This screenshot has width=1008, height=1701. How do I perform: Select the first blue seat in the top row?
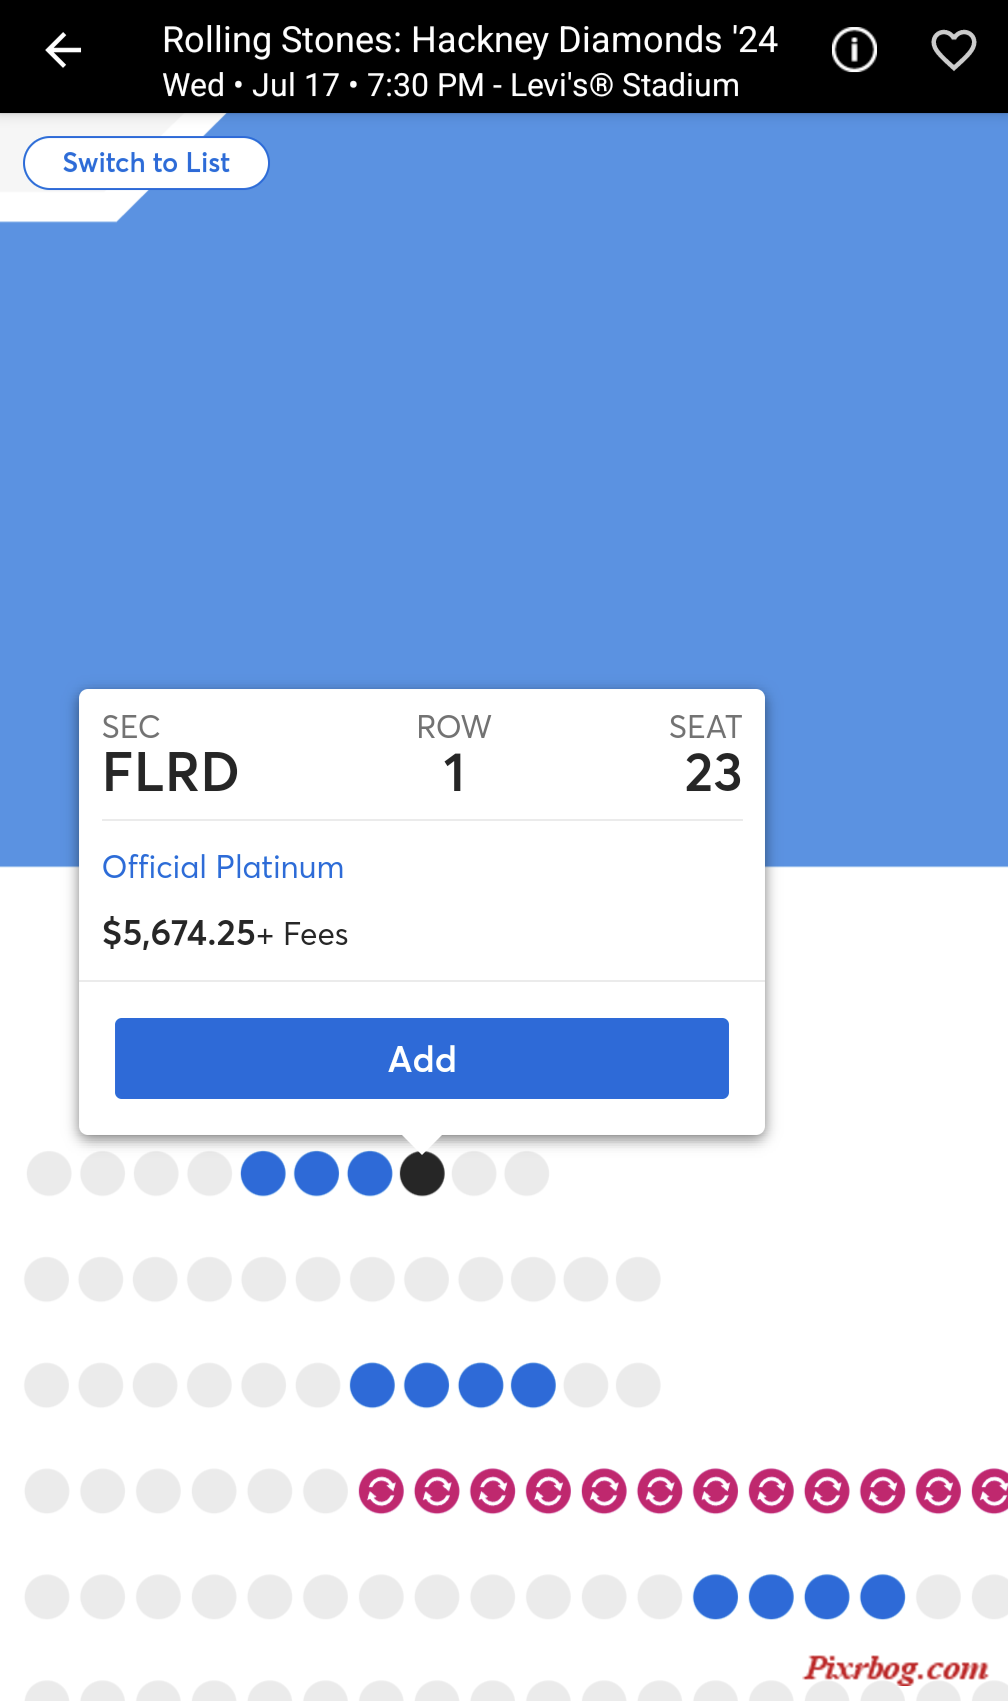263,1173
